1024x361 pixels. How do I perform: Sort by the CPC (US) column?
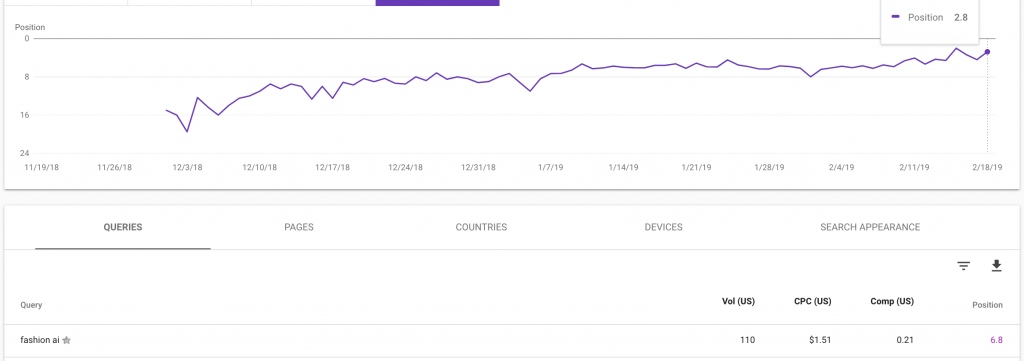coord(812,302)
